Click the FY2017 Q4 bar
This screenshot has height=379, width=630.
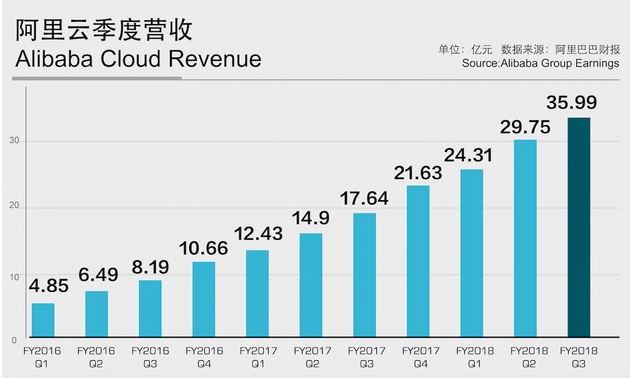418,261
